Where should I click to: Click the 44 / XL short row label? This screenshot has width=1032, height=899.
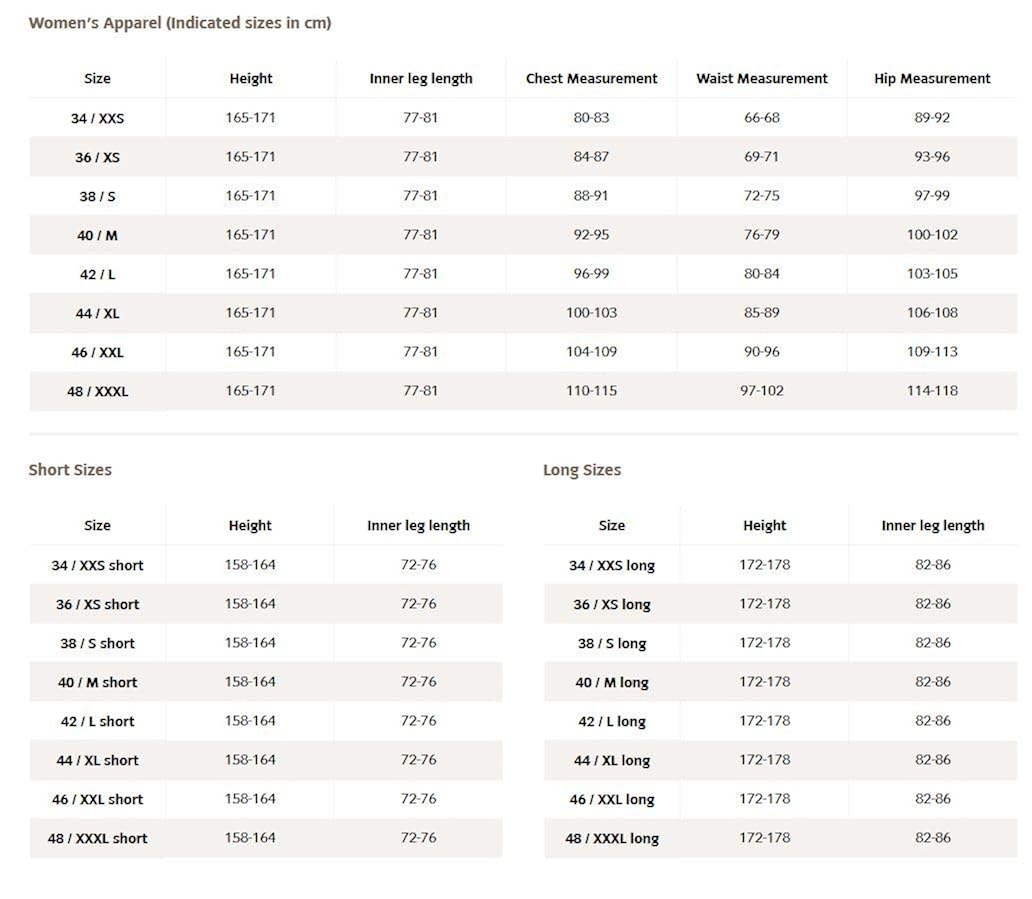[x=98, y=761]
